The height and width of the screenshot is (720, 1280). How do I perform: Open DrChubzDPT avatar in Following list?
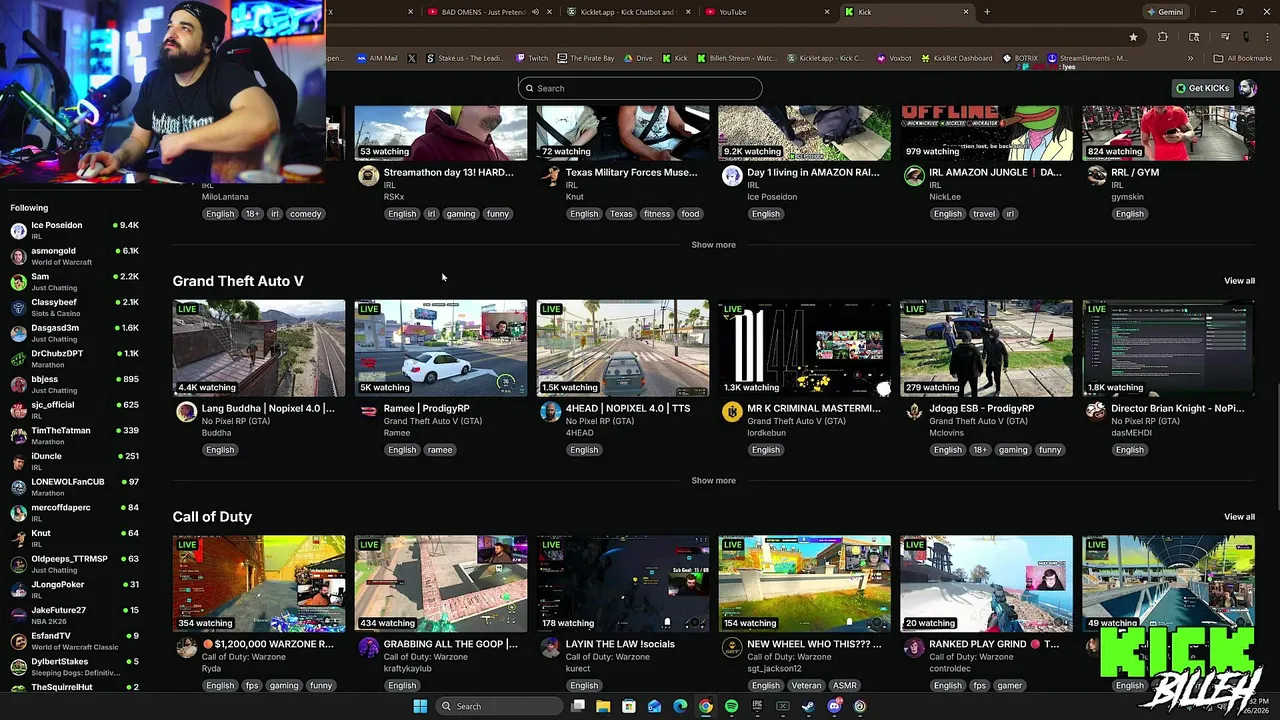(x=18, y=359)
